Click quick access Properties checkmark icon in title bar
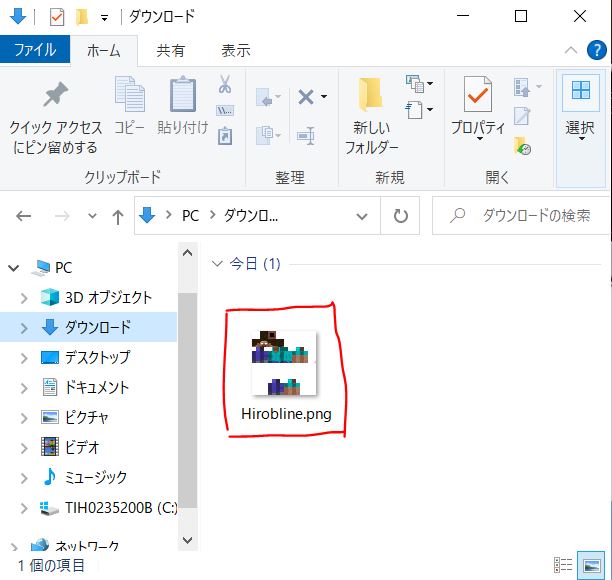Screen dimensions: 612x580 57,17
